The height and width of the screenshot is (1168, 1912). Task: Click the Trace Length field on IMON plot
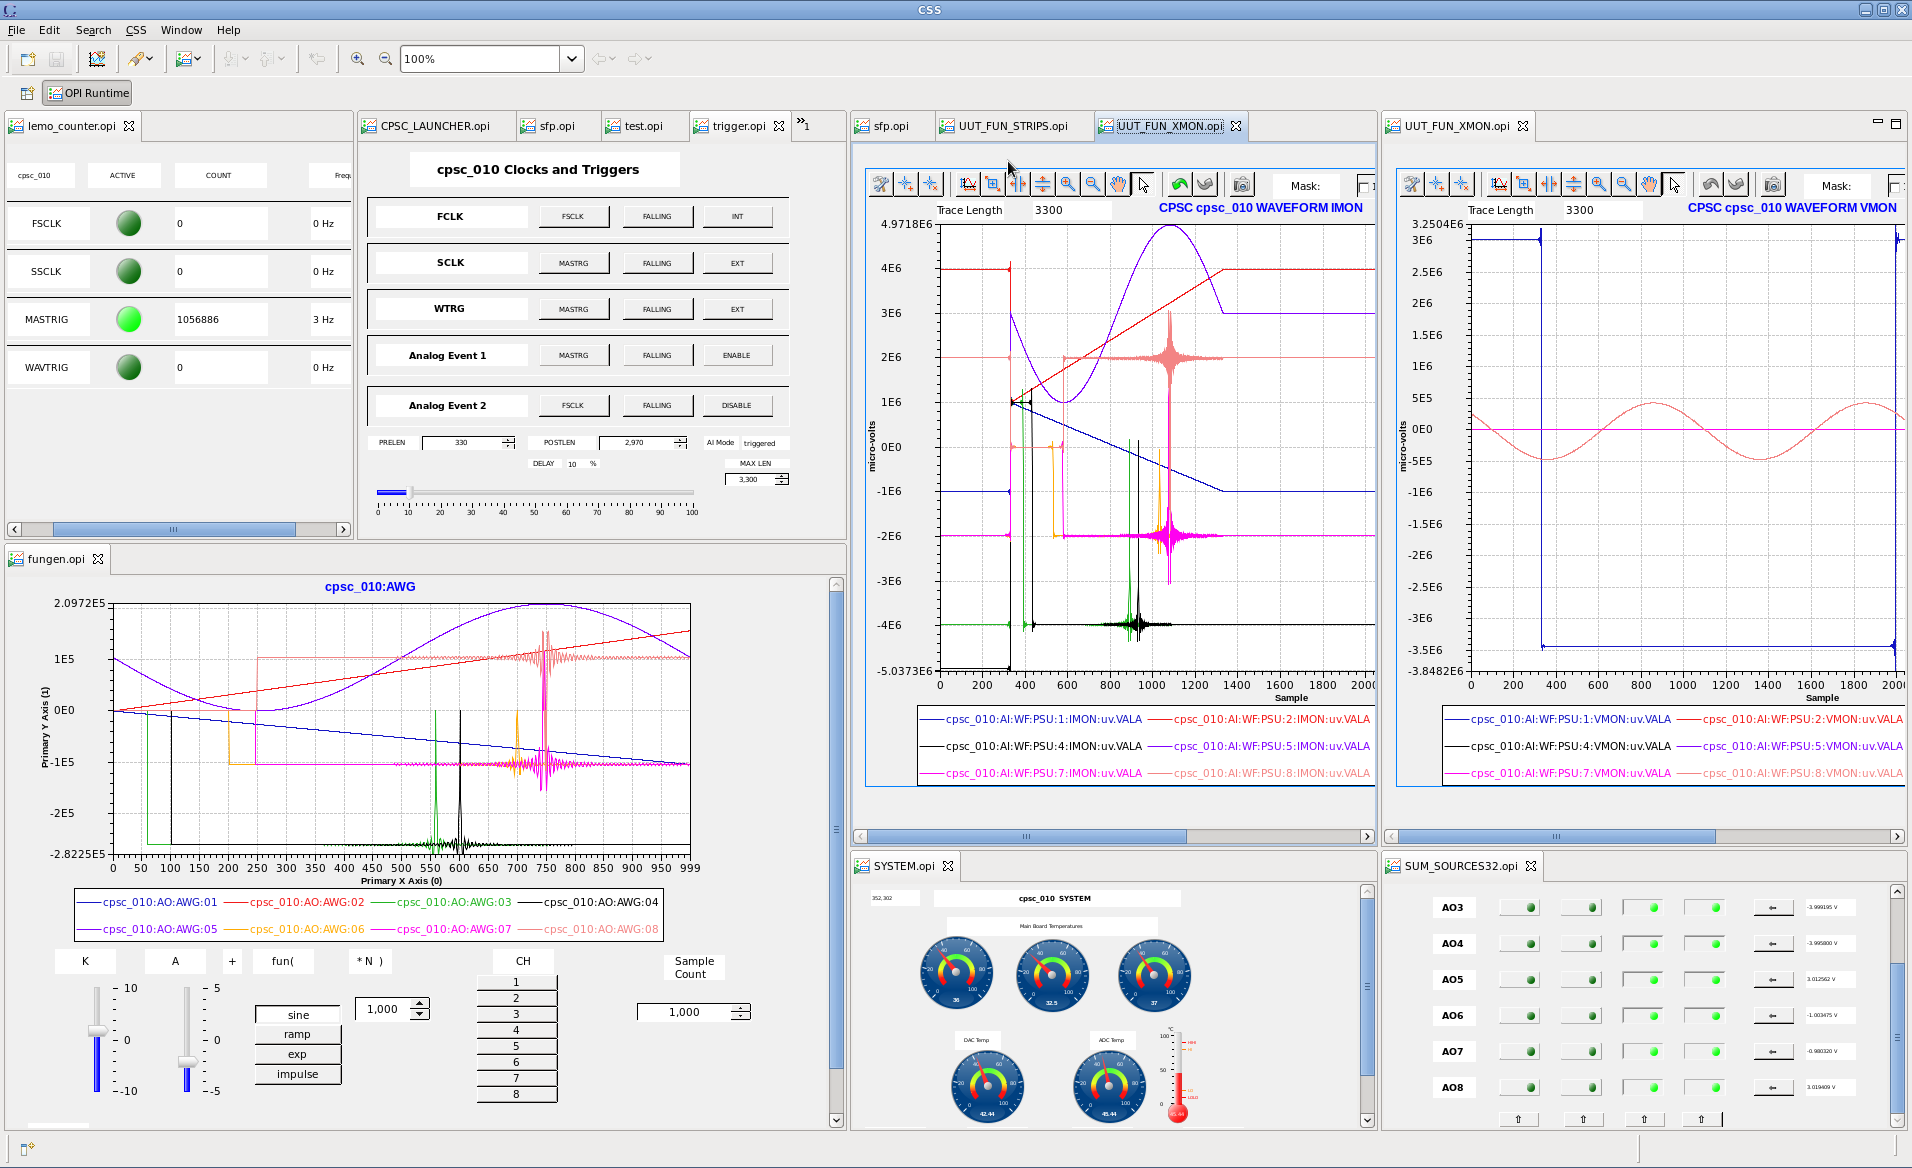(1071, 210)
